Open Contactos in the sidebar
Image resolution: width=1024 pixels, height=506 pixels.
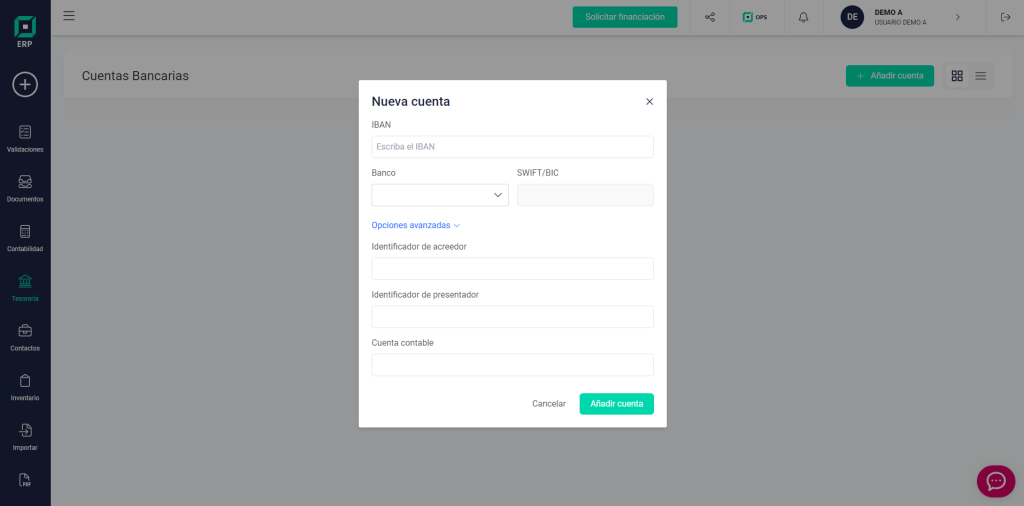coord(25,338)
